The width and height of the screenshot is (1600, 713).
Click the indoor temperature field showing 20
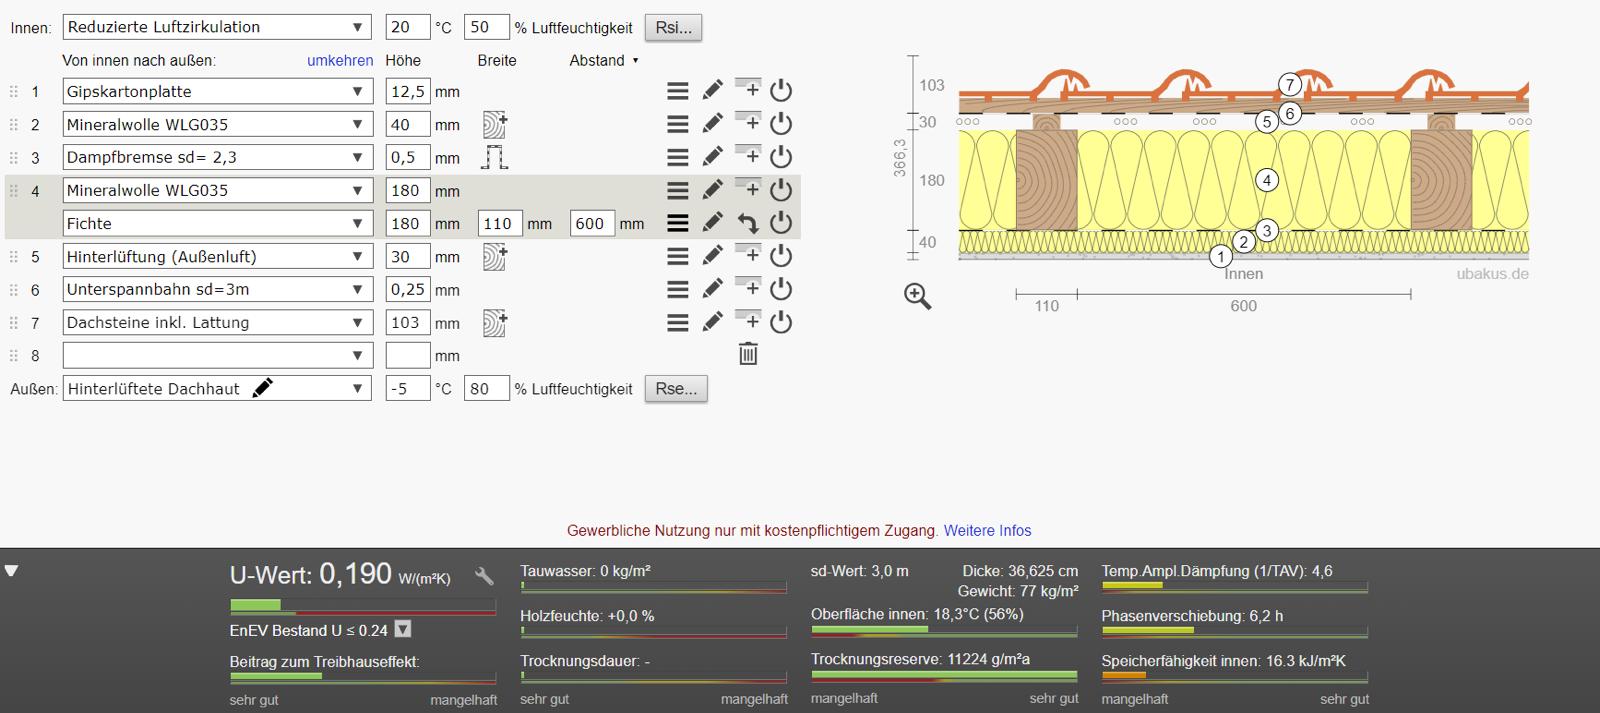[407, 27]
